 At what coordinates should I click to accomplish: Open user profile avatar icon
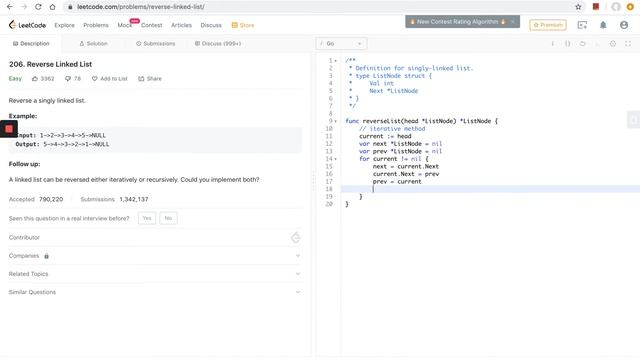tap(624, 25)
